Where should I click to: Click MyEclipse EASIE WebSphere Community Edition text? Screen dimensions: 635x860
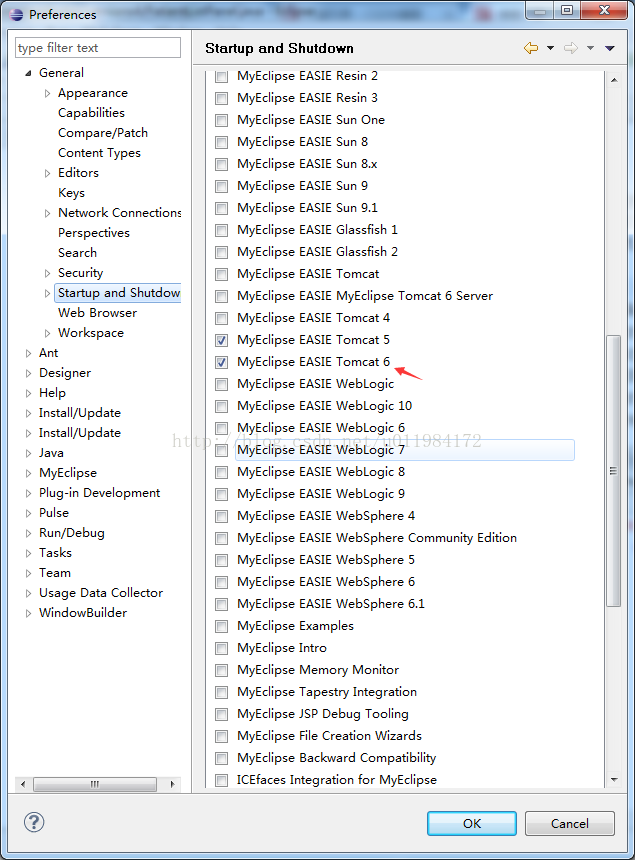(x=377, y=538)
